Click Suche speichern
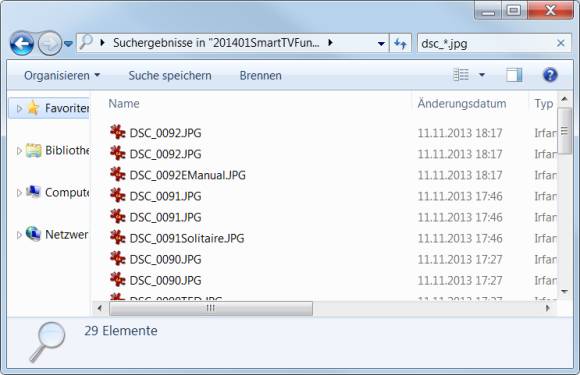 click(170, 75)
